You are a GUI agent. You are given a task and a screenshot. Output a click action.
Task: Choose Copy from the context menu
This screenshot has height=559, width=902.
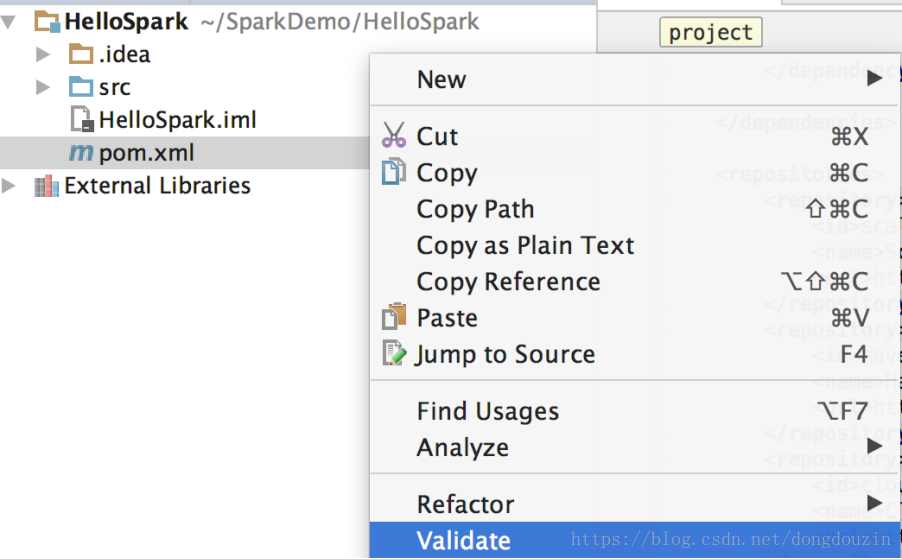pyautogui.click(x=634, y=173)
